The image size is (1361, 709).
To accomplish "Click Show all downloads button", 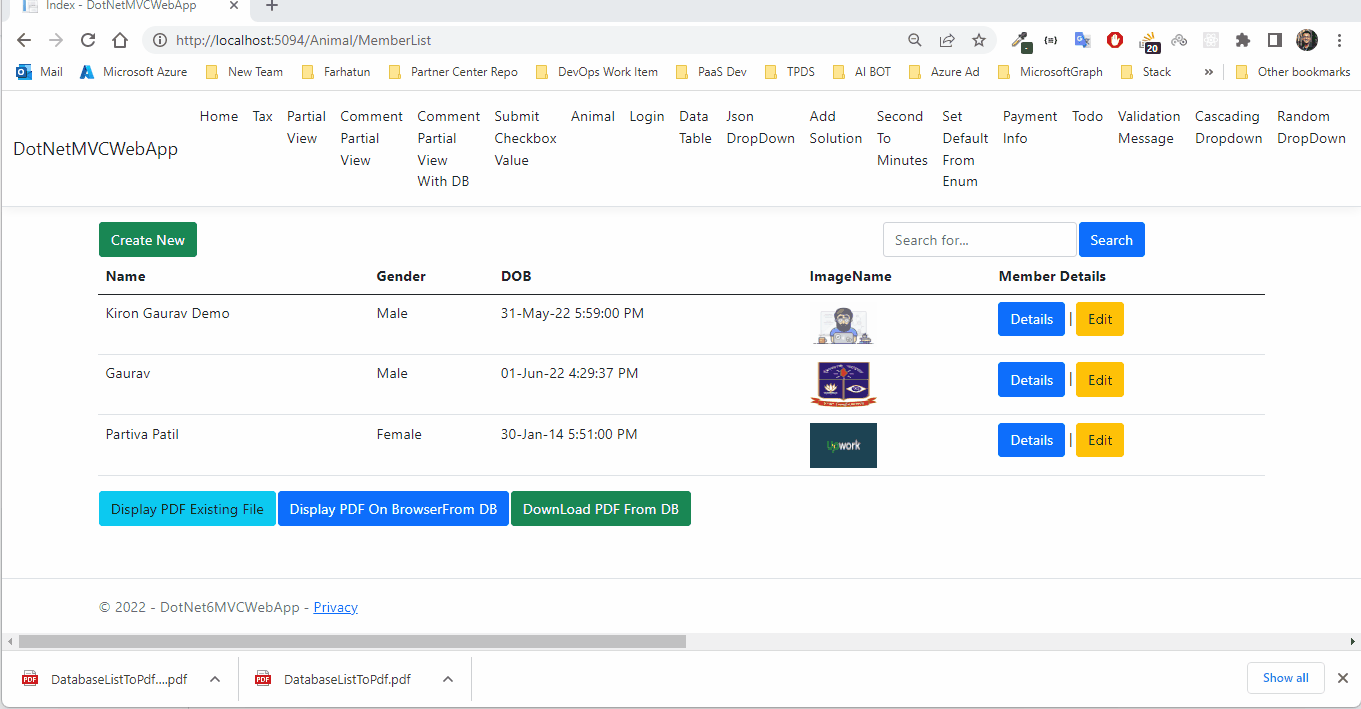I will [x=1285, y=678].
